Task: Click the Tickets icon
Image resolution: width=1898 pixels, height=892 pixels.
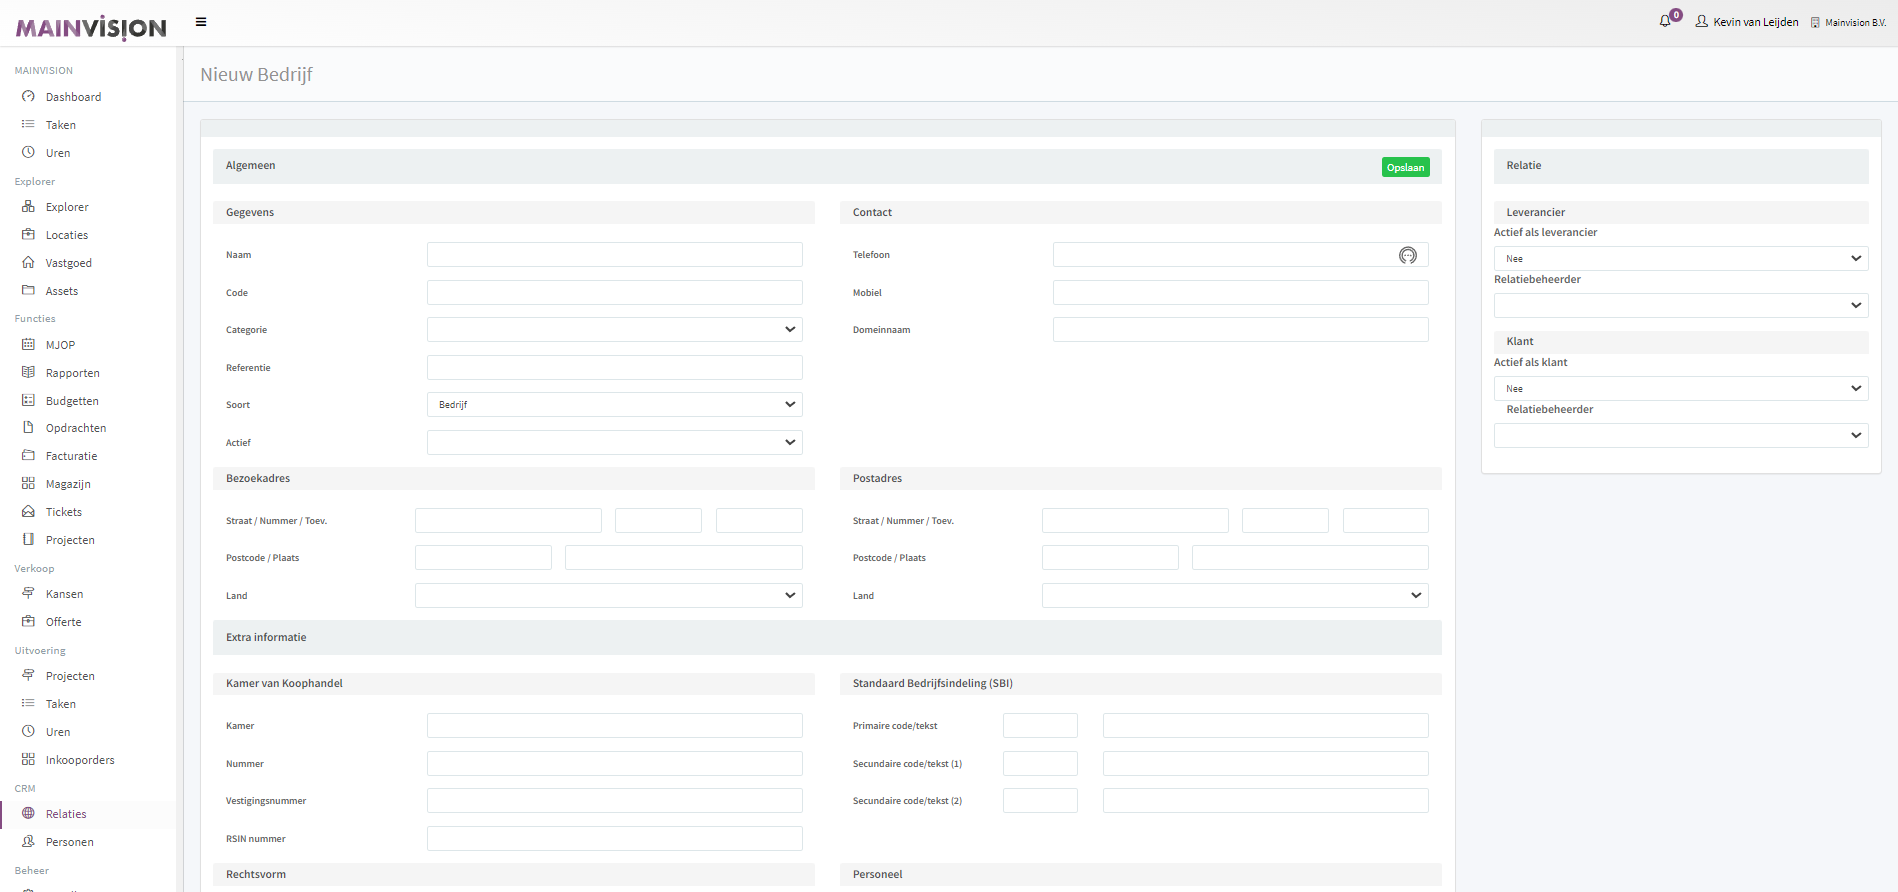Action: coord(28,512)
